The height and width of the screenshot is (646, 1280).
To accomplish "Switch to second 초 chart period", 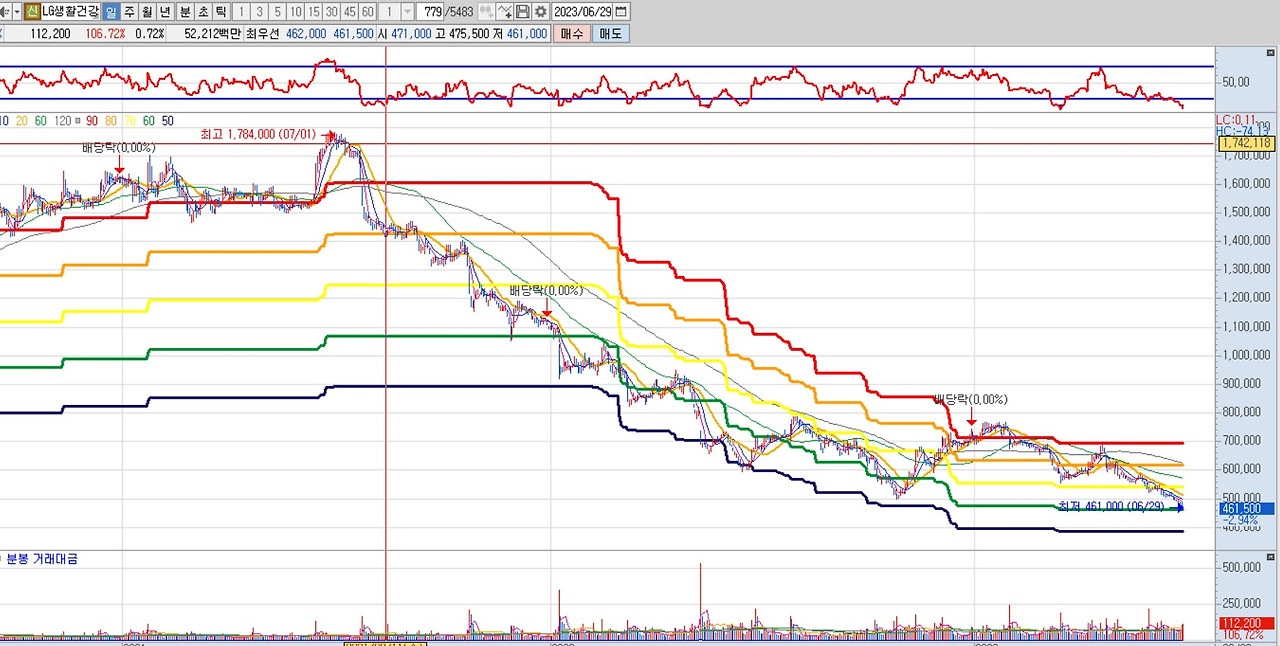I will tap(203, 11).
